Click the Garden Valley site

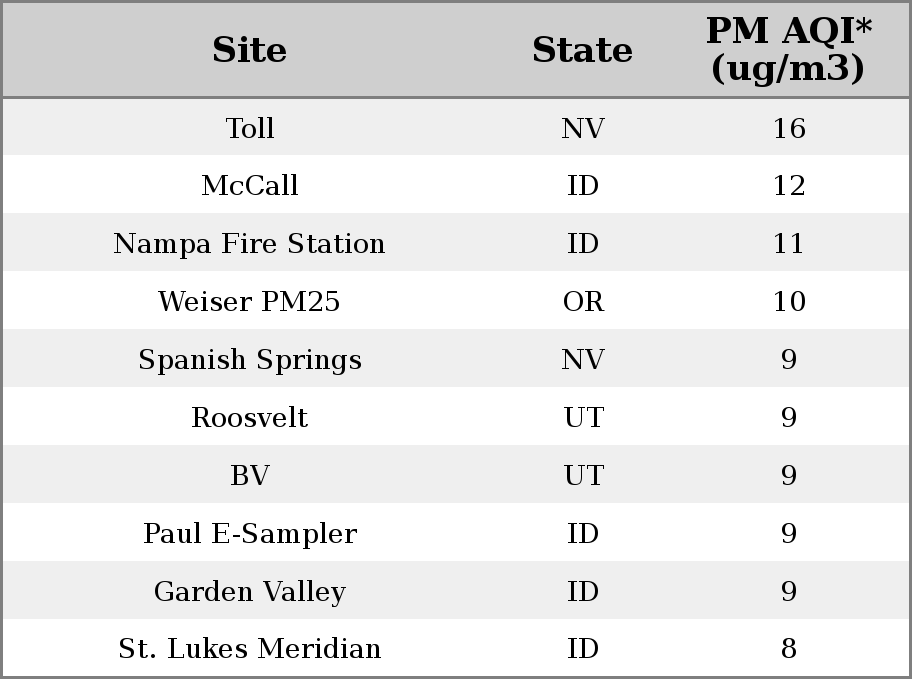click(x=250, y=591)
